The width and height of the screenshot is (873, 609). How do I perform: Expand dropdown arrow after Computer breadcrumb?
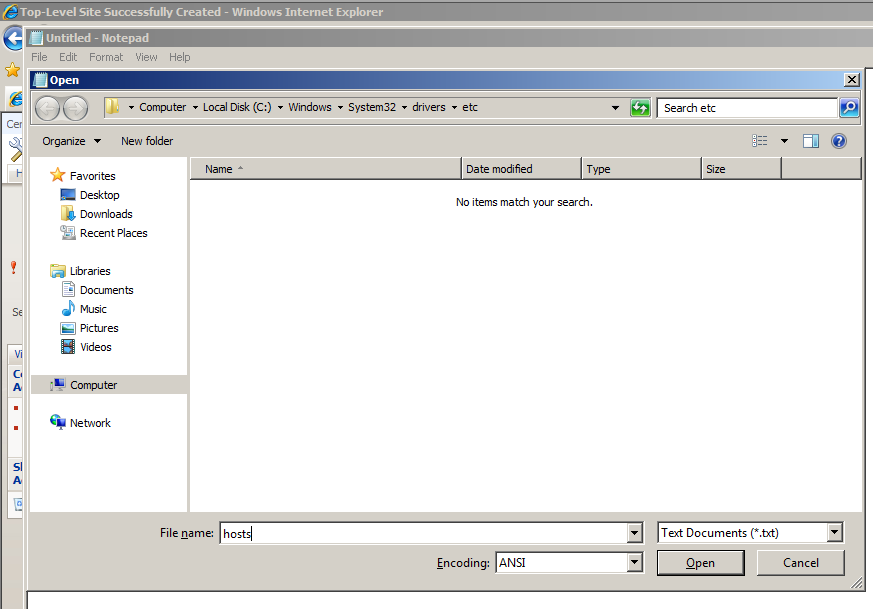click(x=195, y=107)
